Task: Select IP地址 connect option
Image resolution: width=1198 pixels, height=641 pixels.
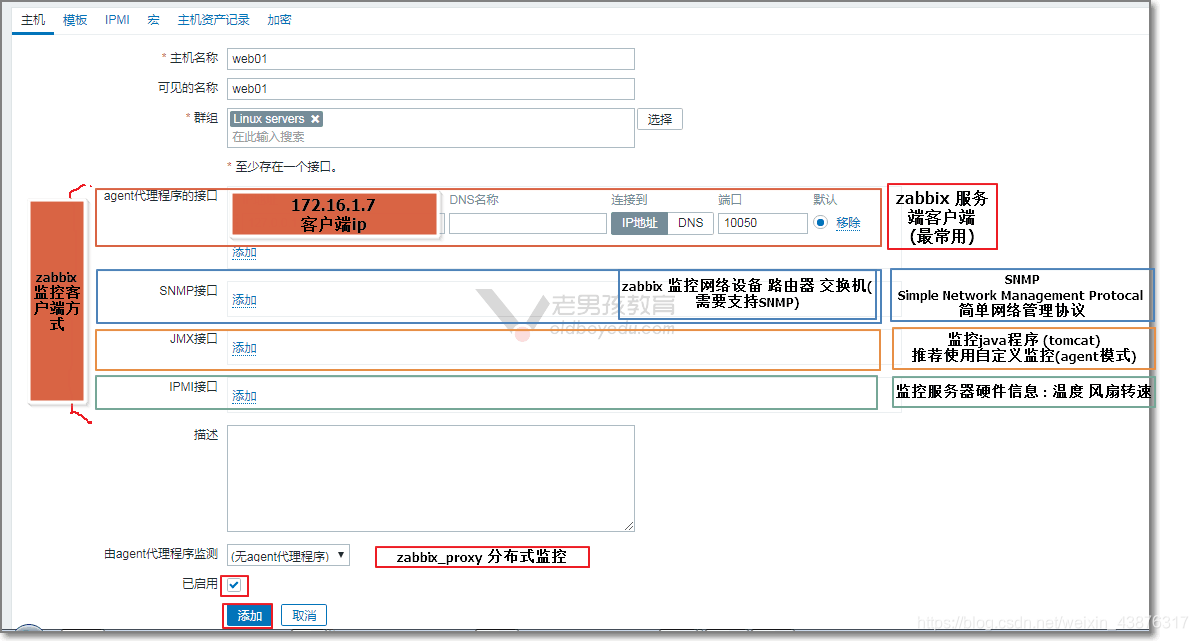Action: click(x=639, y=223)
